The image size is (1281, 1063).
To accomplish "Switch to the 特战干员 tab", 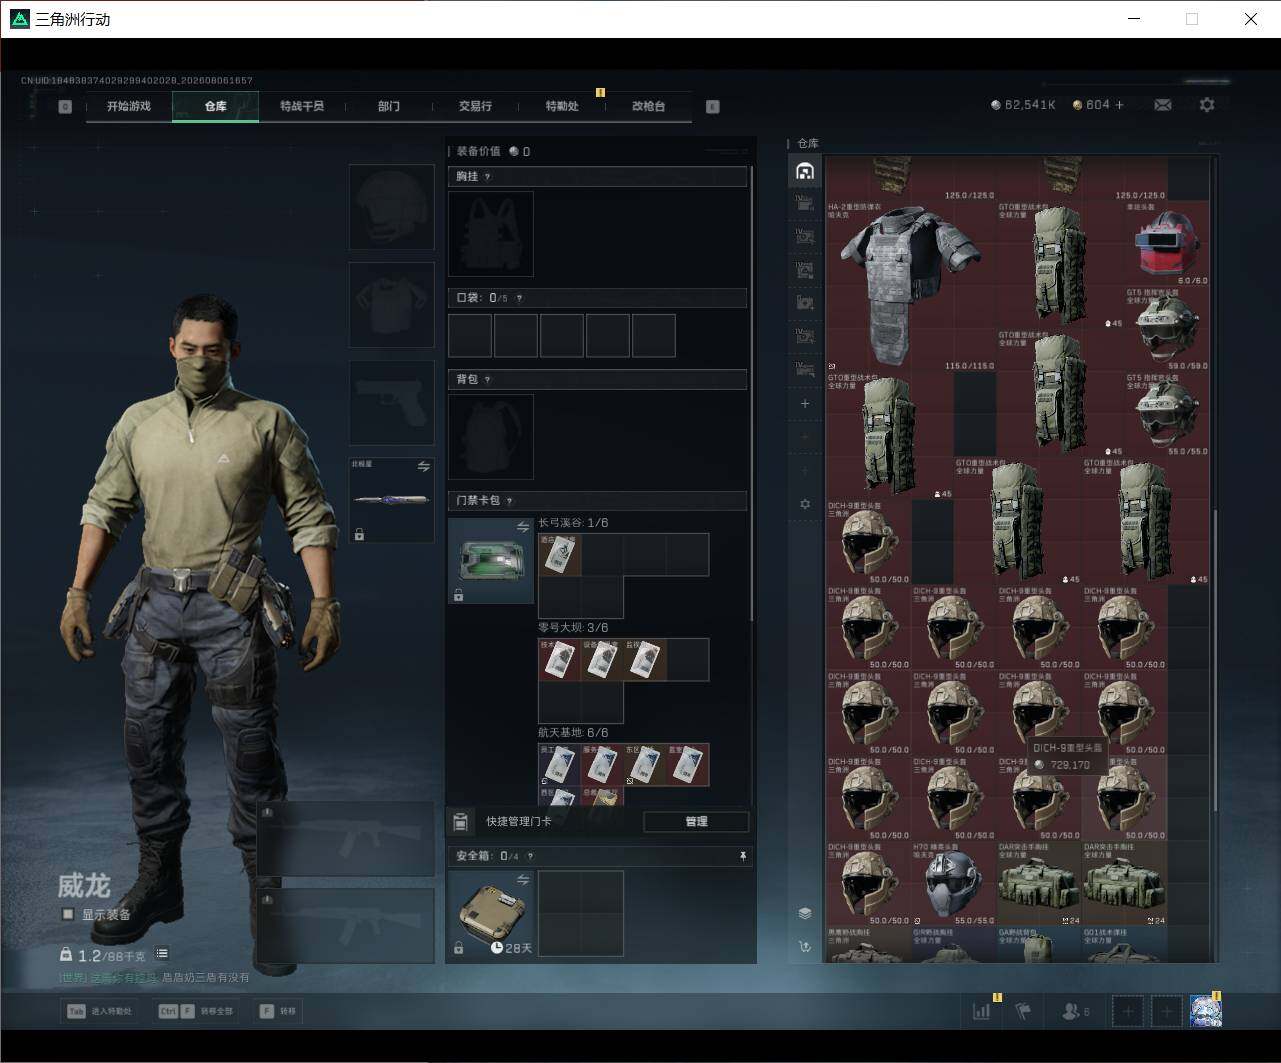I will 302,106.
